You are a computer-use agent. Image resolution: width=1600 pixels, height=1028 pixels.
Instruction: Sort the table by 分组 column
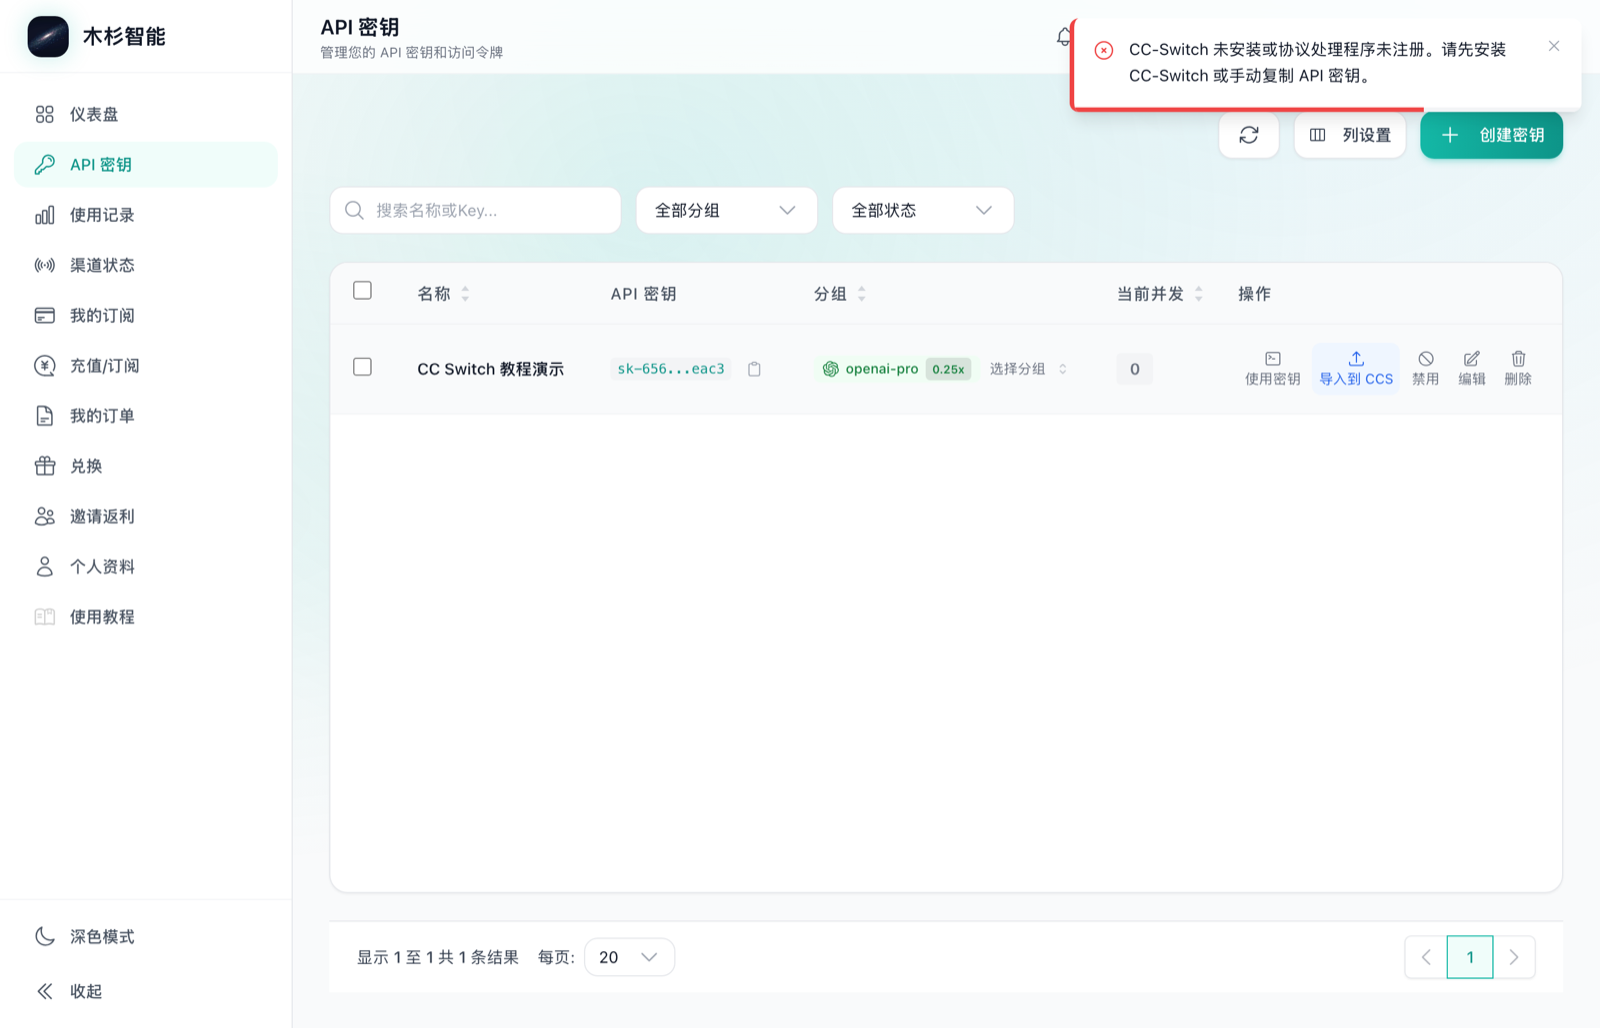coord(840,293)
